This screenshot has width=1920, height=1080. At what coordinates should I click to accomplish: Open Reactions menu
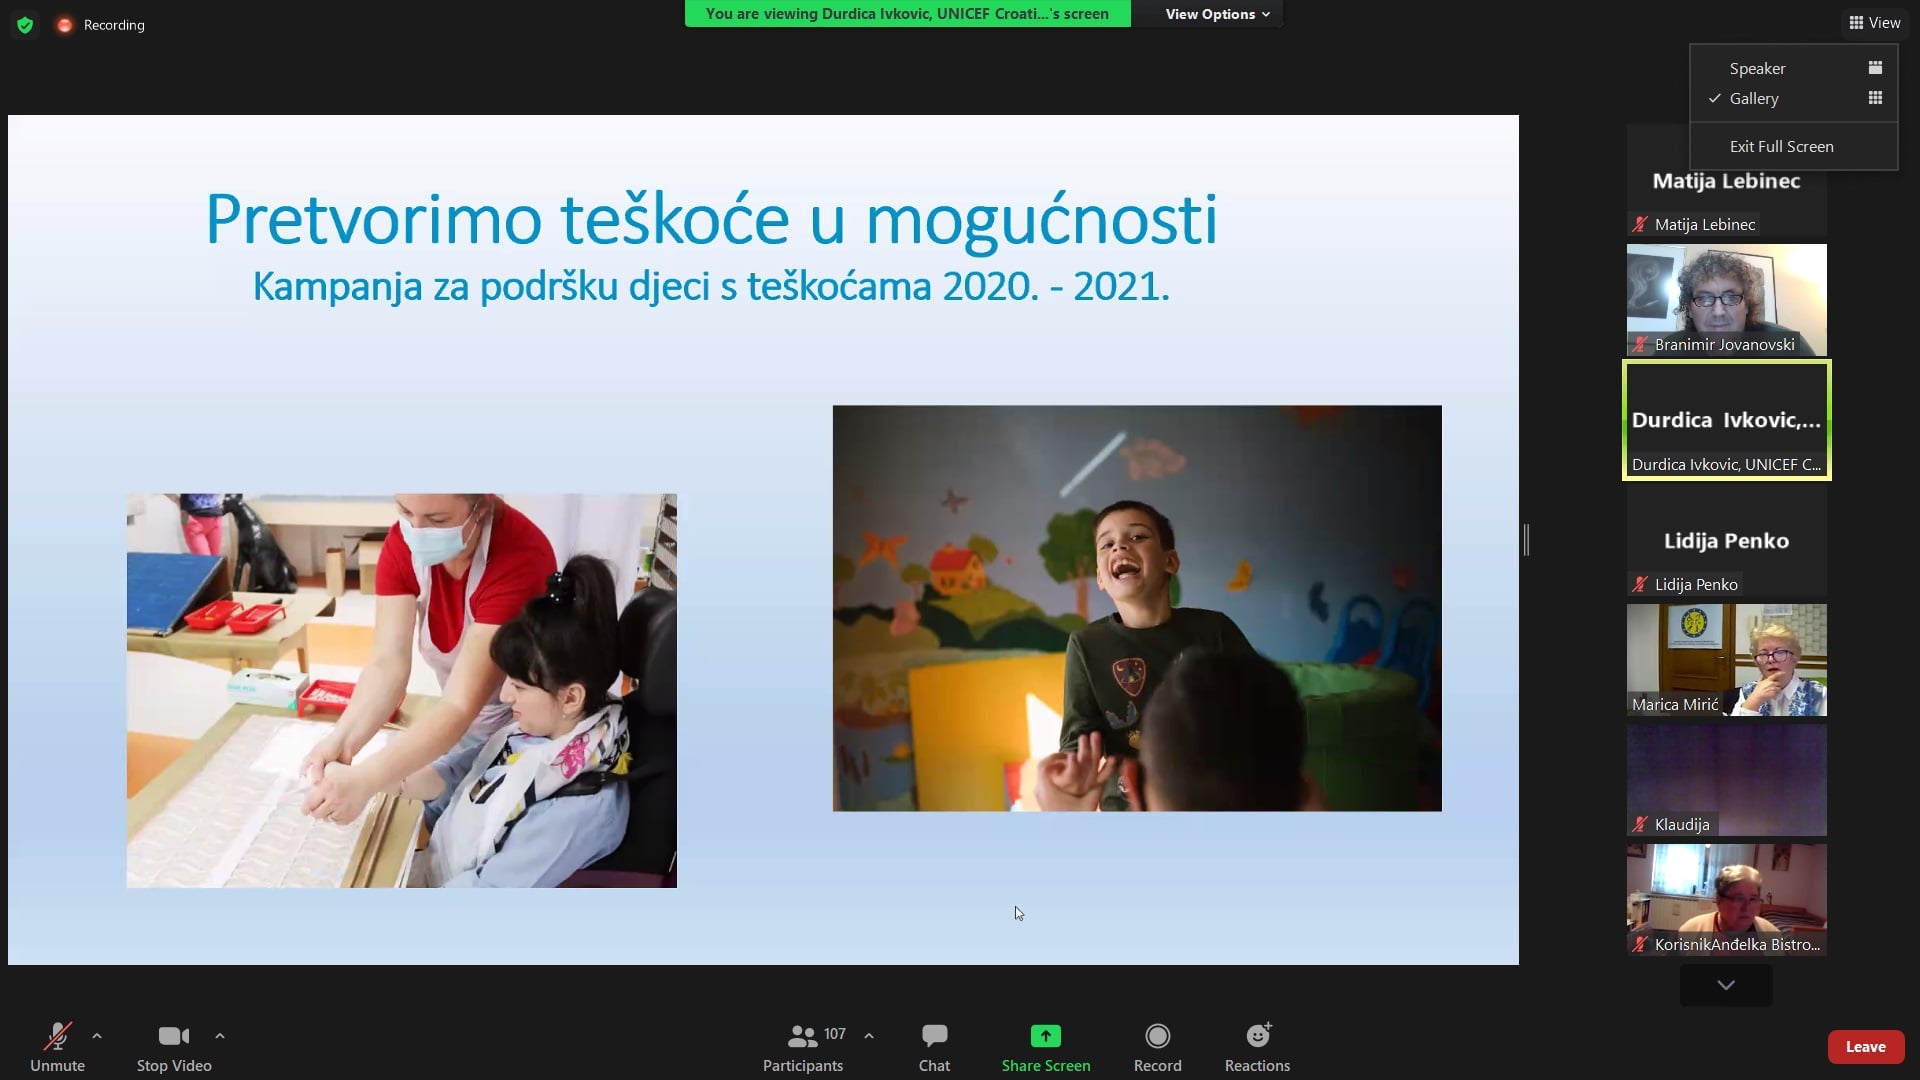(1257, 1047)
